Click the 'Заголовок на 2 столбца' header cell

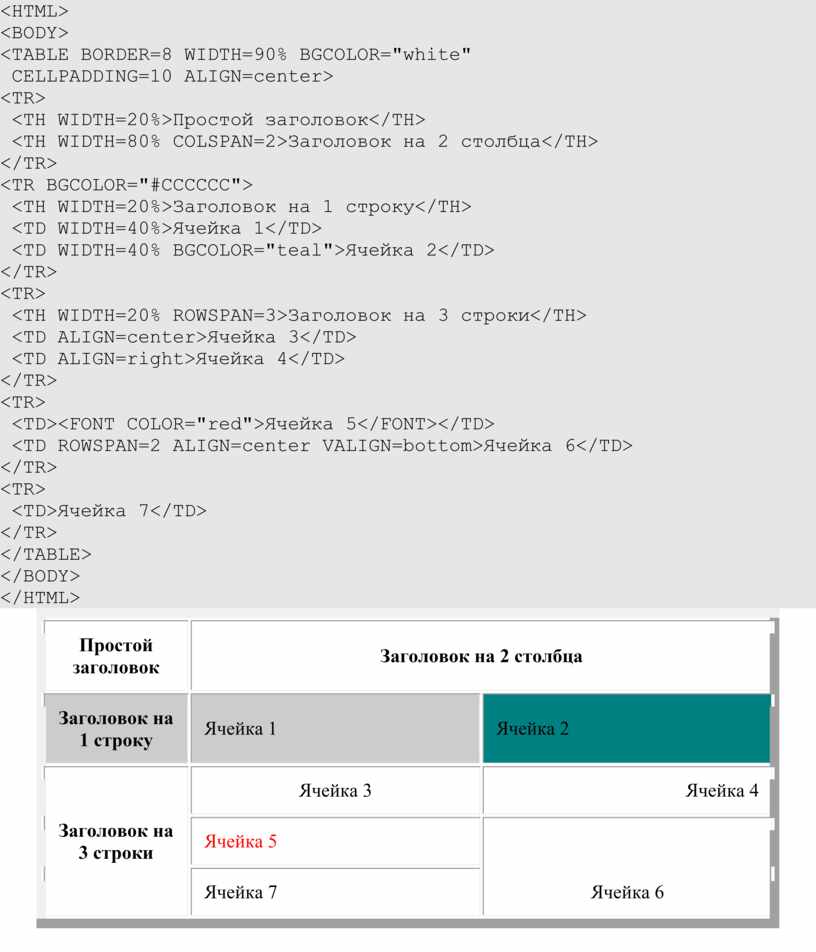(x=481, y=656)
